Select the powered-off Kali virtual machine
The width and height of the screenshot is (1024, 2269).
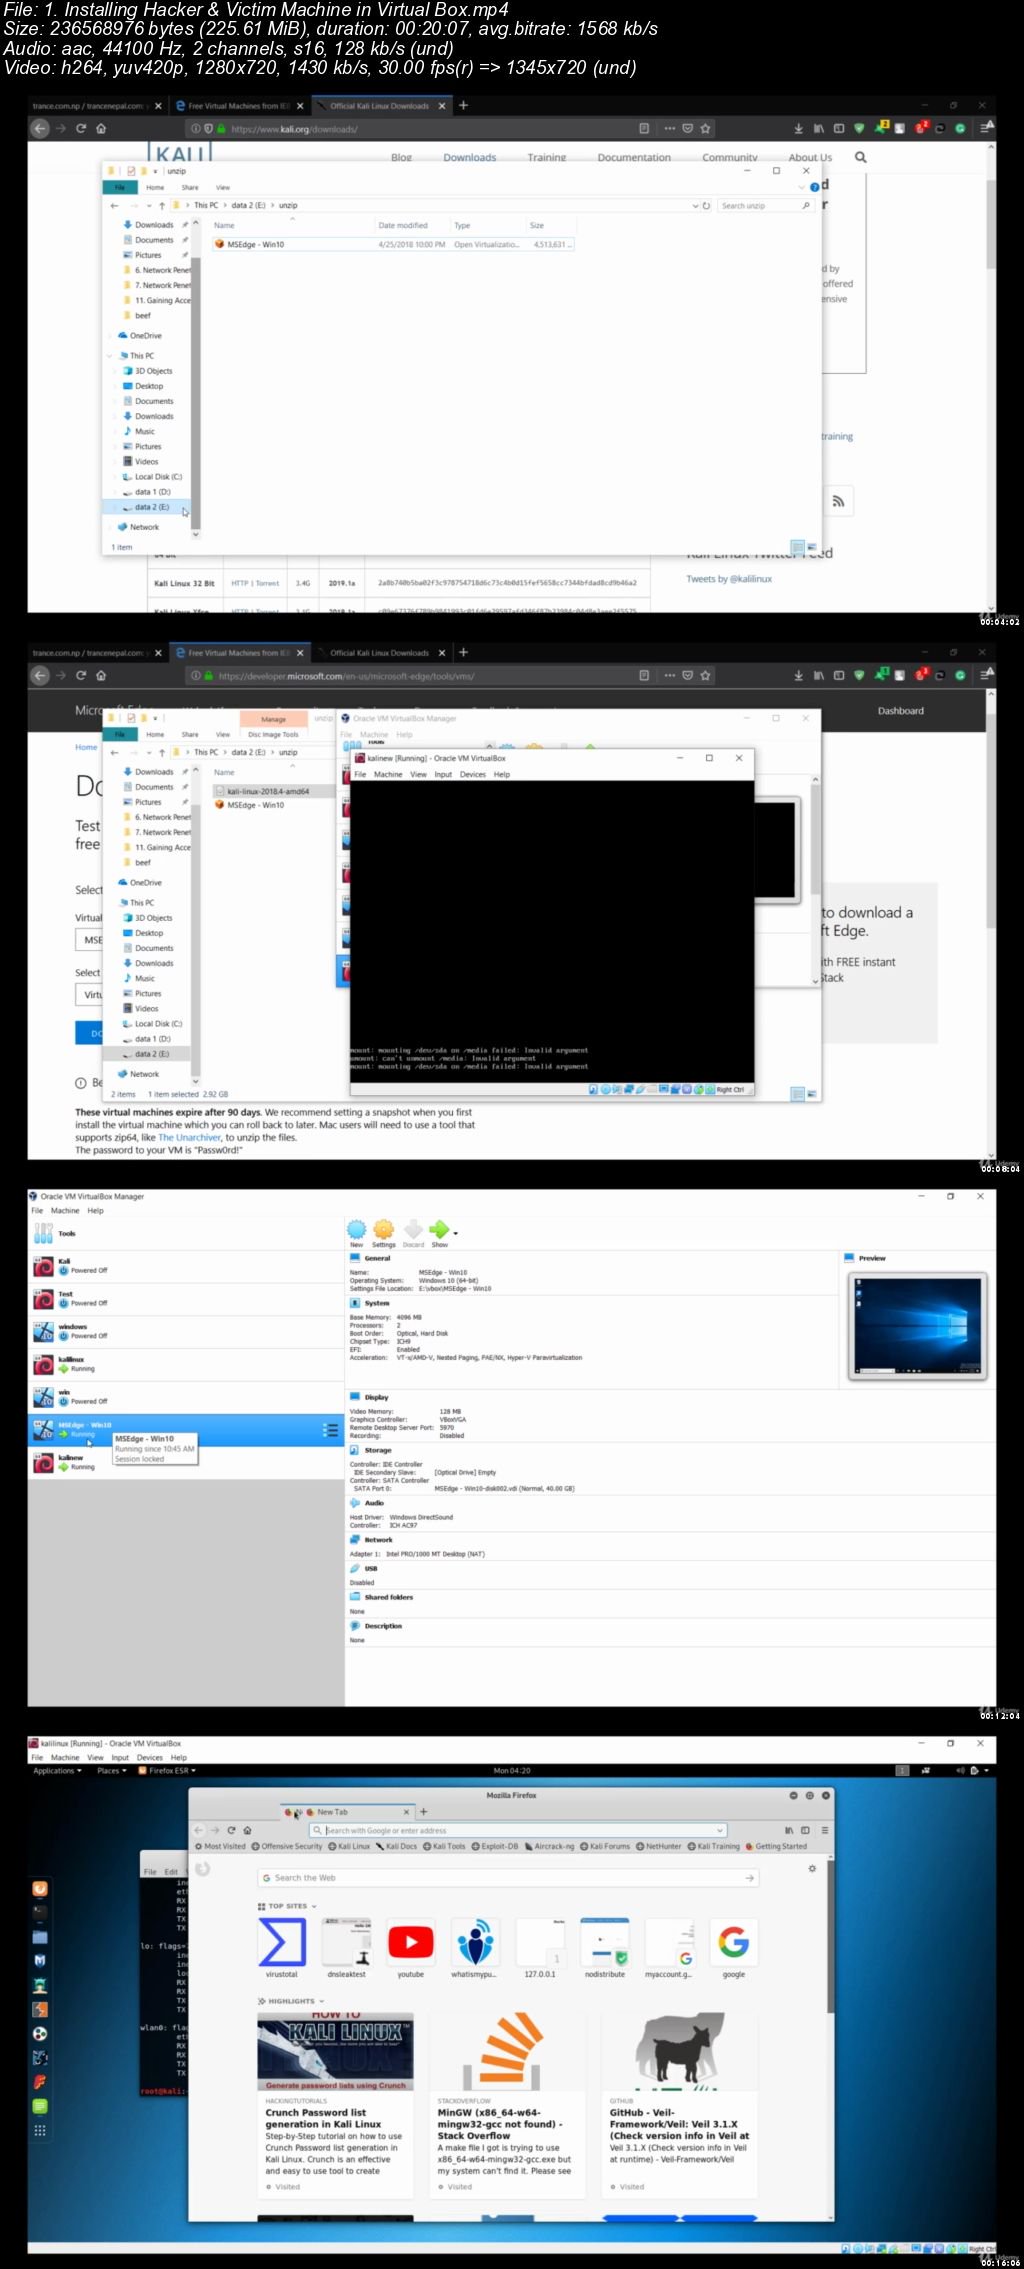pos(186,1267)
